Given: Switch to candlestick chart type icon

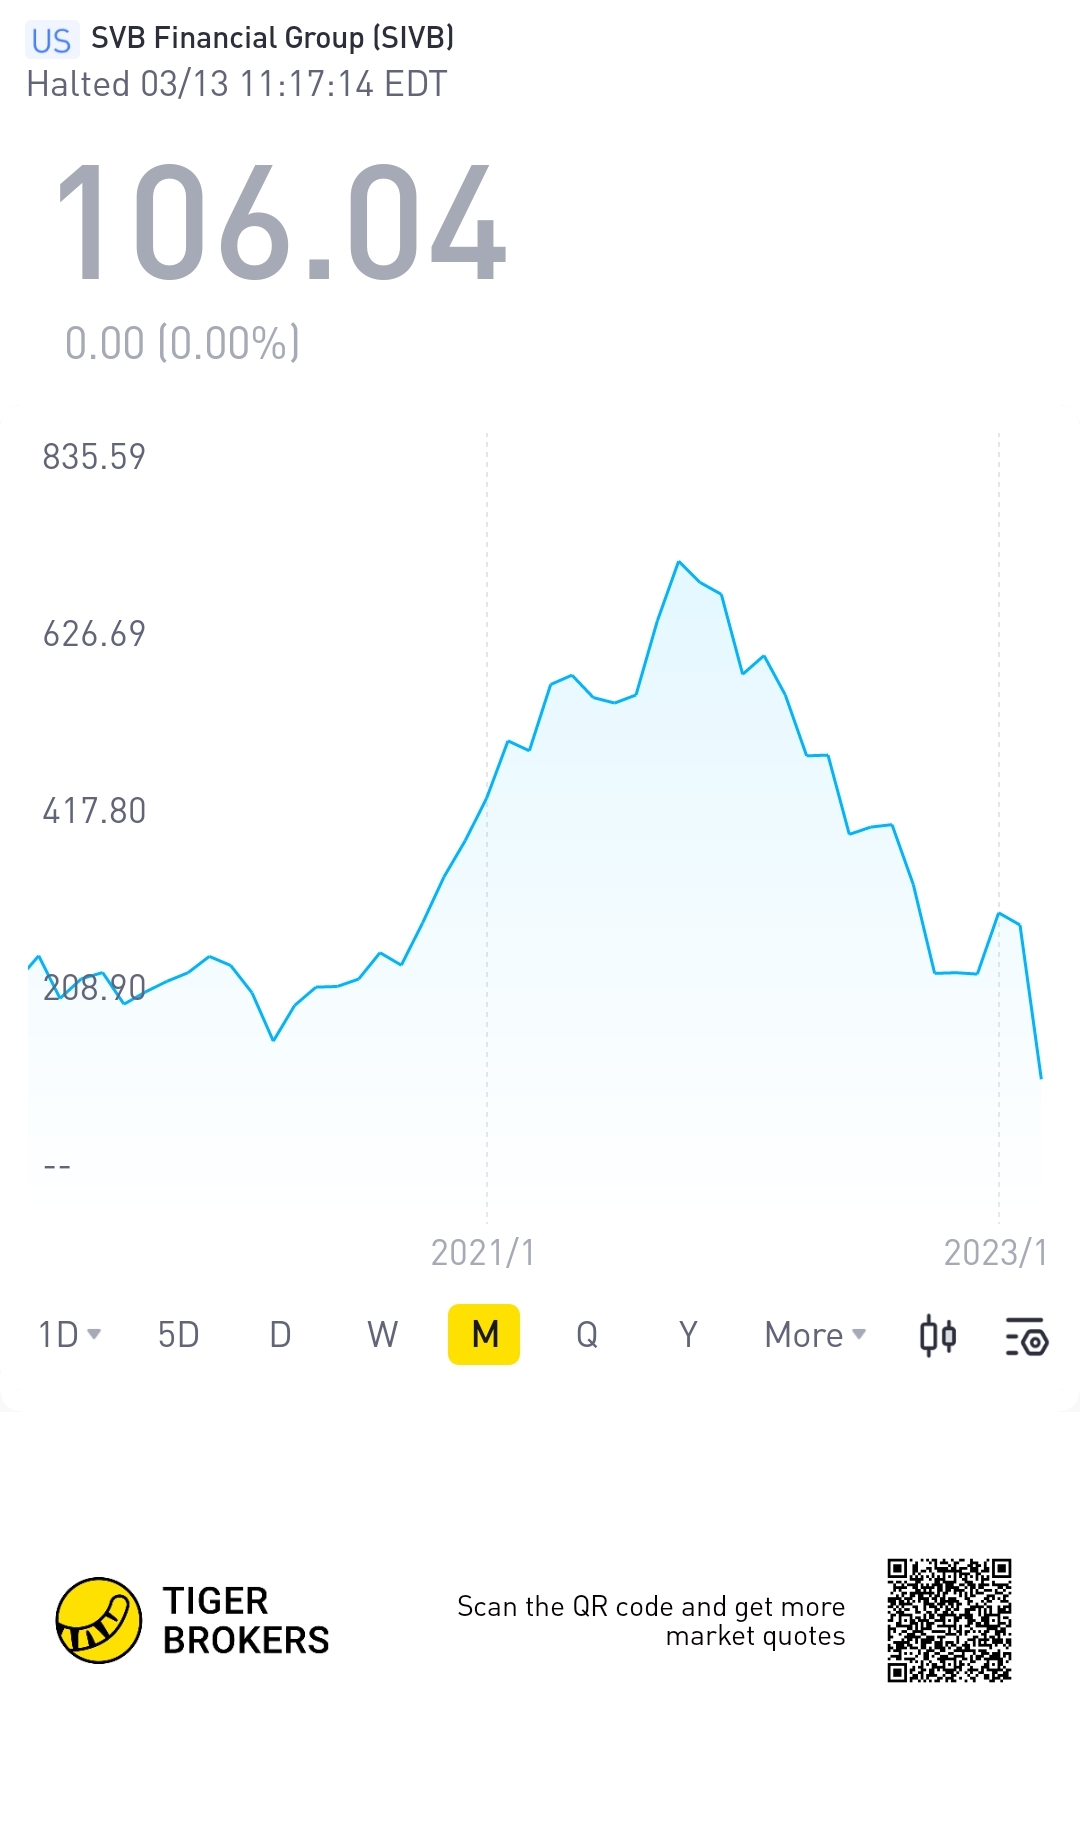Looking at the screenshot, I should [x=937, y=1335].
